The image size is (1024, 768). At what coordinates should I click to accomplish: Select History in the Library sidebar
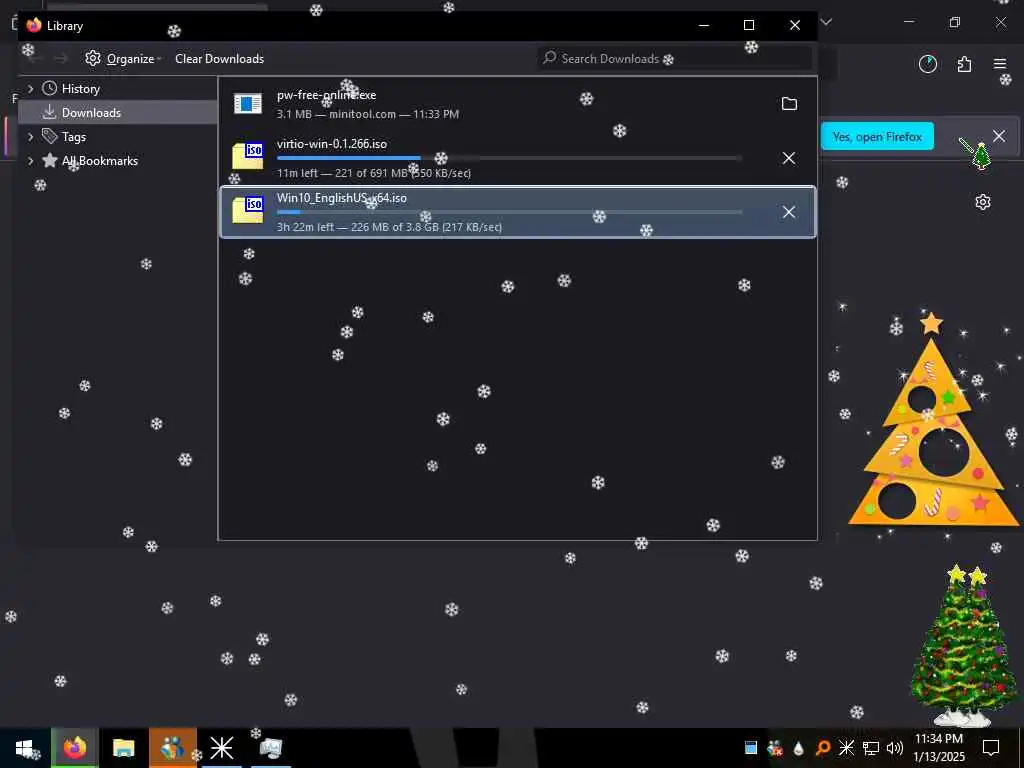click(x=80, y=89)
